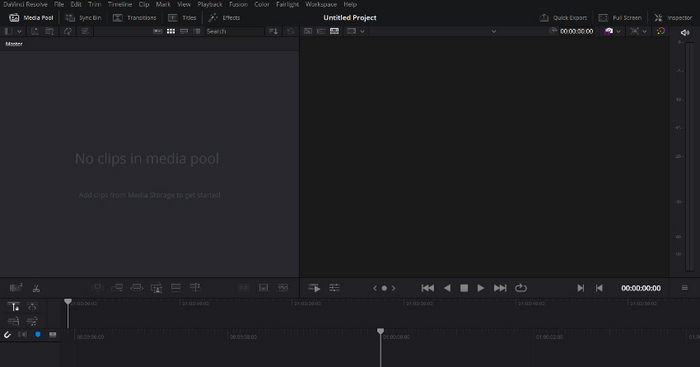Select the timeline viewer mode
The width and height of the screenshot is (700, 367).
coord(334,31)
